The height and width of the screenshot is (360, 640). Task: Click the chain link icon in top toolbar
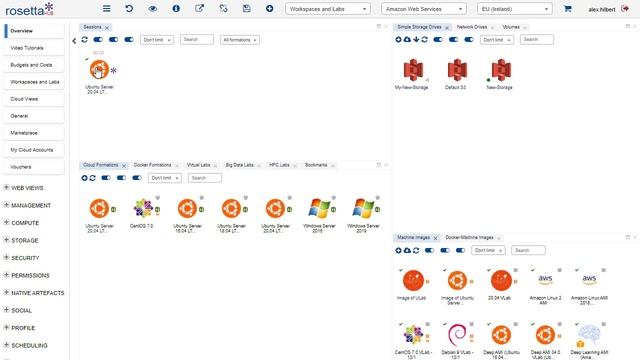223,9
